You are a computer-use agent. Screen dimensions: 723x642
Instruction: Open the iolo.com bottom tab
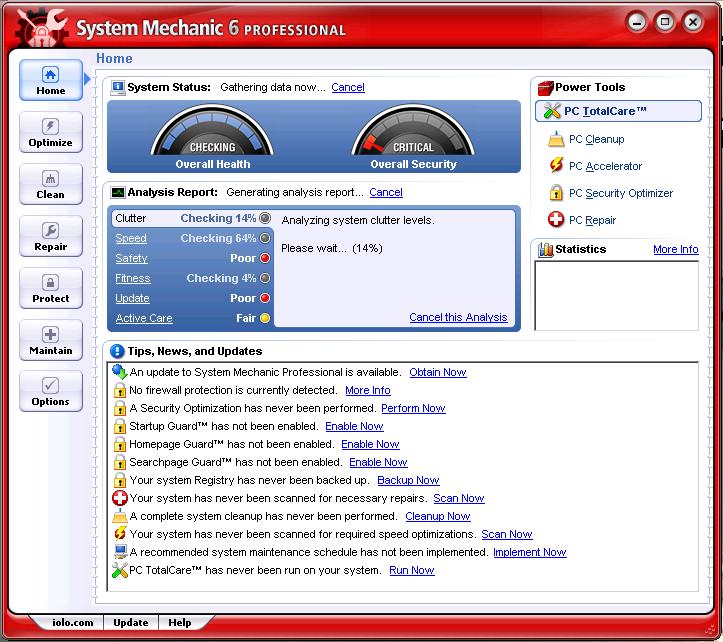point(72,623)
